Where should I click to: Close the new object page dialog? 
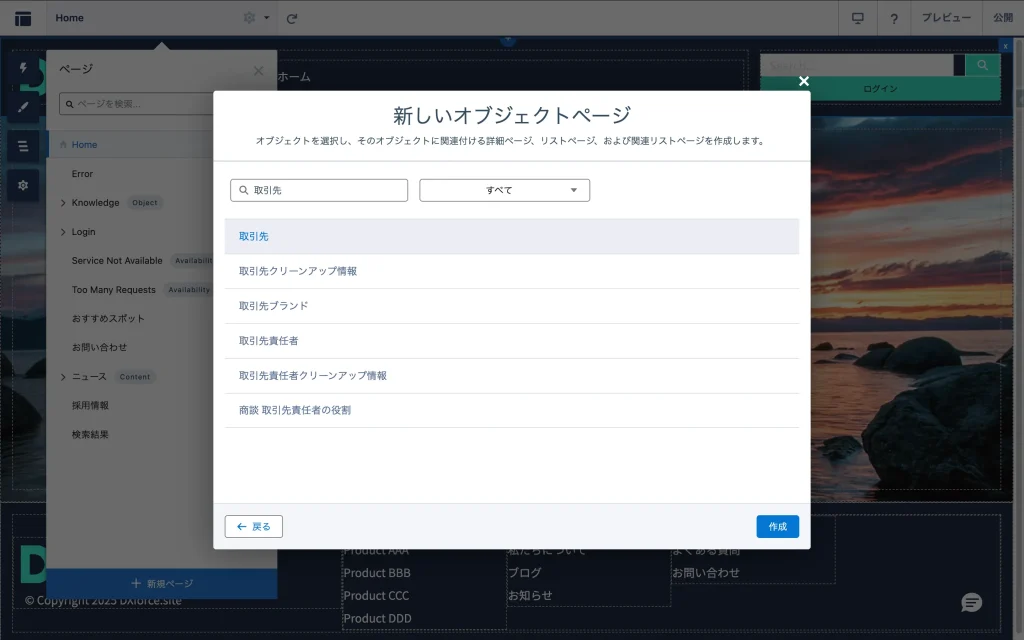click(803, 81)
